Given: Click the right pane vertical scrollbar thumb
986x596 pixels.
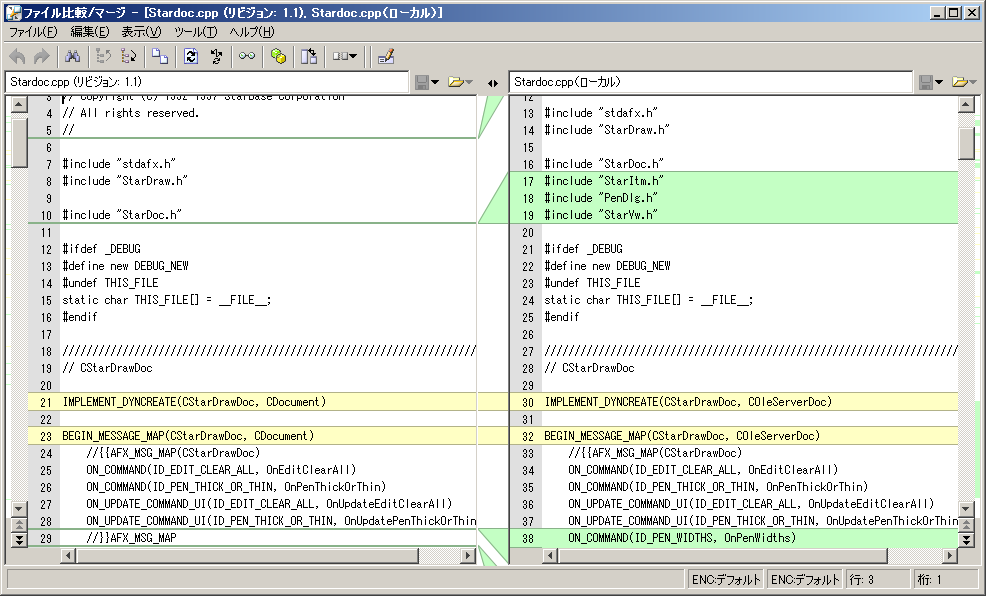Looking at the screenshot, I should click(967, 143).
